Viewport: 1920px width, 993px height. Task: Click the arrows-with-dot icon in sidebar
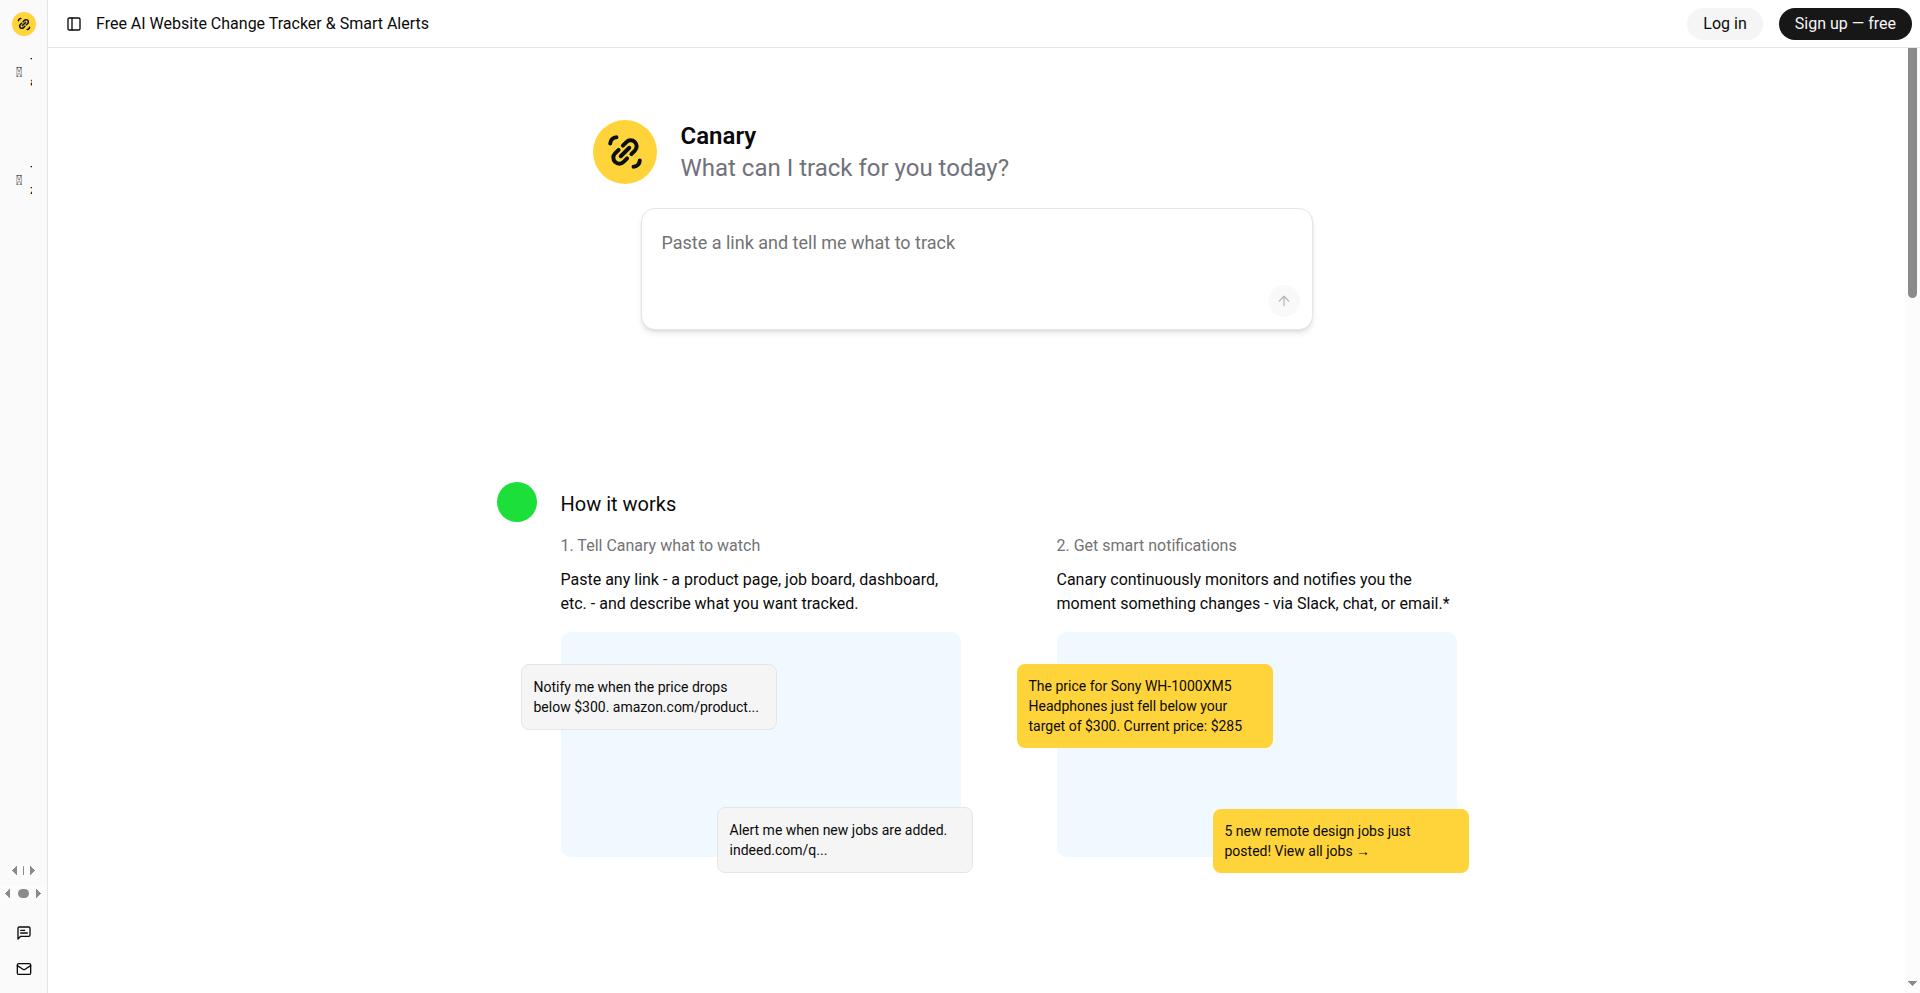point(24,894)
